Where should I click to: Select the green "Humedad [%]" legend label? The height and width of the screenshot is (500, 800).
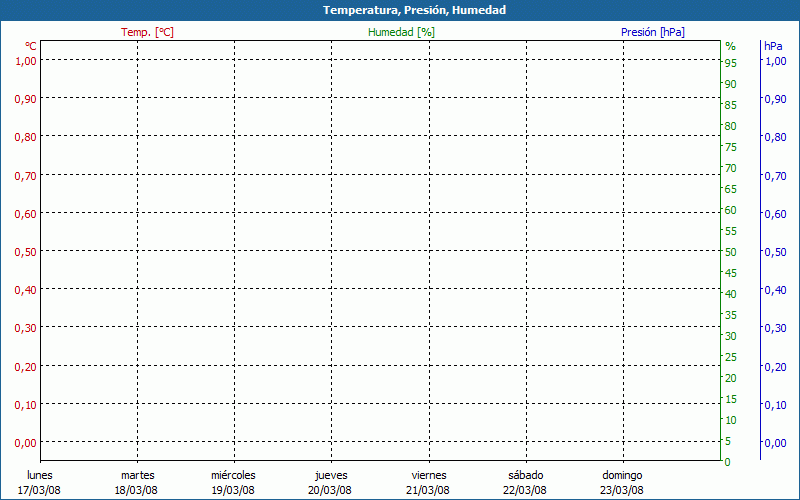tap(401, 32)
